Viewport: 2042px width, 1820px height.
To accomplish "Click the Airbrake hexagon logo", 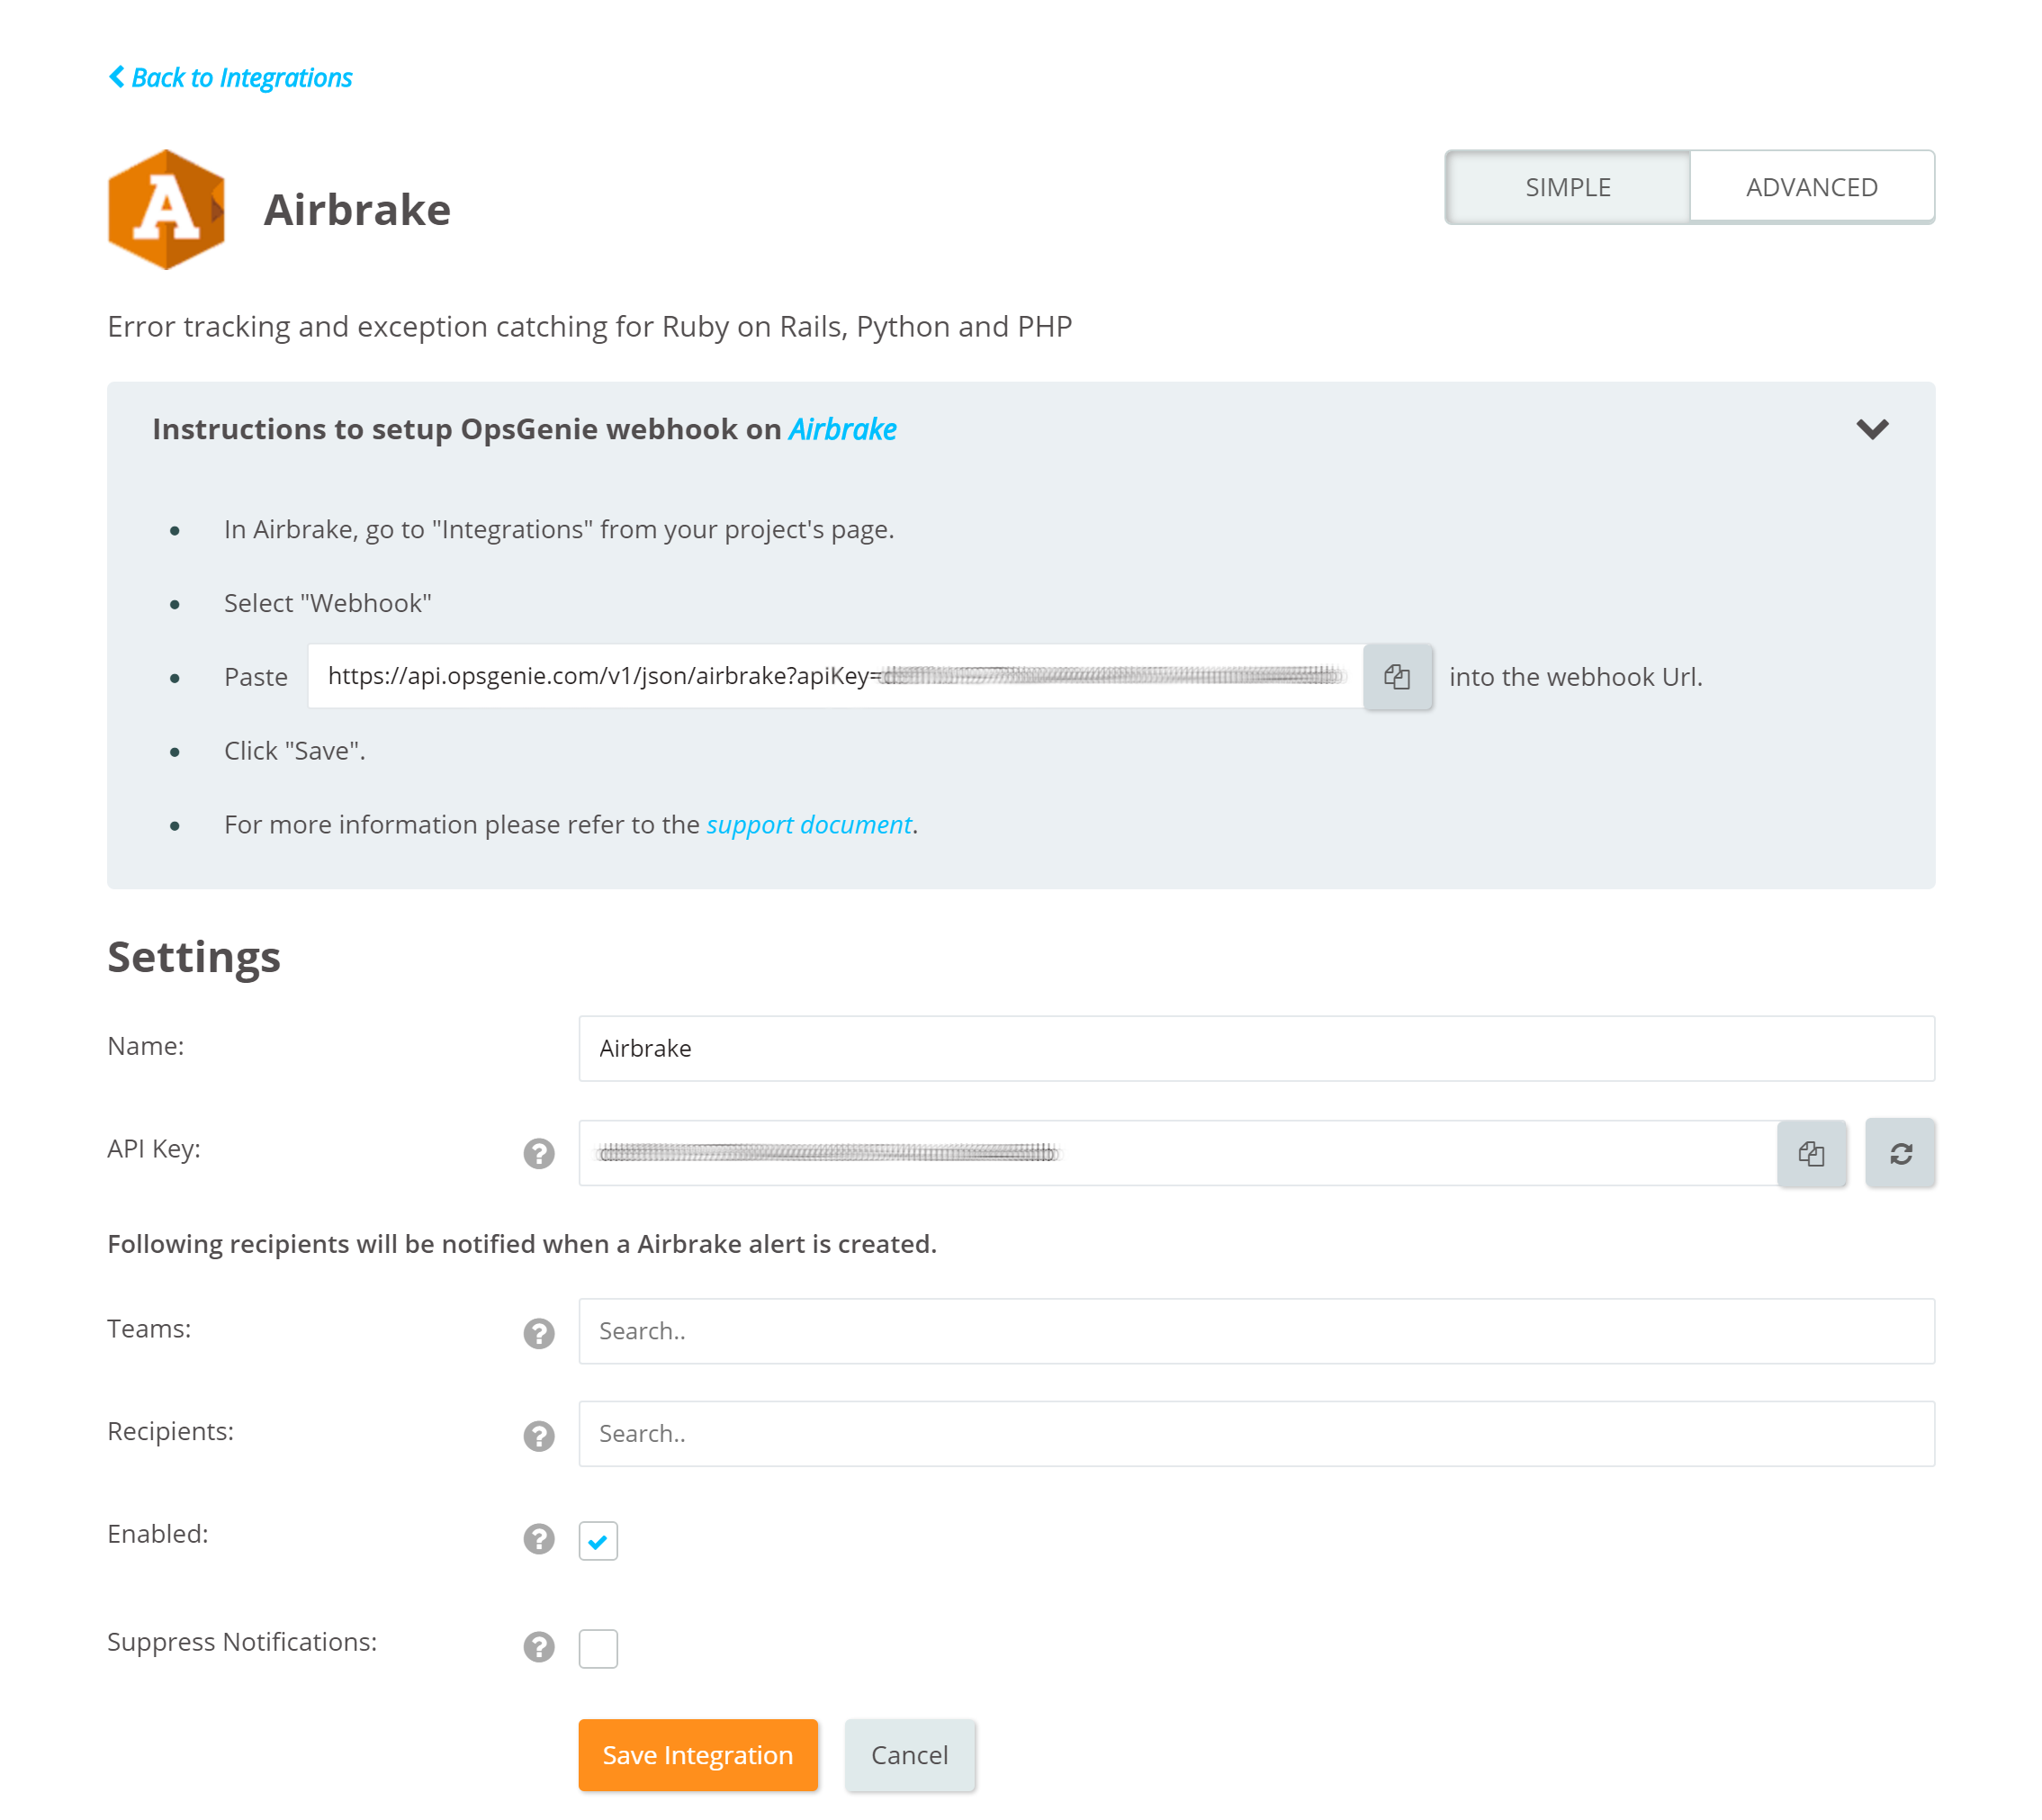I will 166,210.
